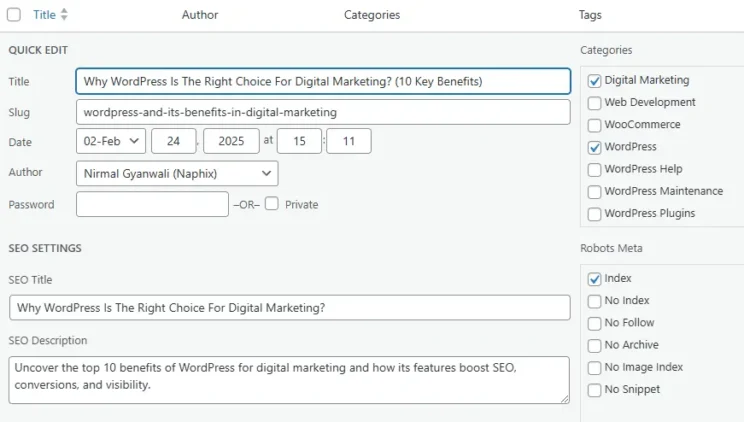
Task: Click the Robots Meta label
Action: (x=611, y=248)
